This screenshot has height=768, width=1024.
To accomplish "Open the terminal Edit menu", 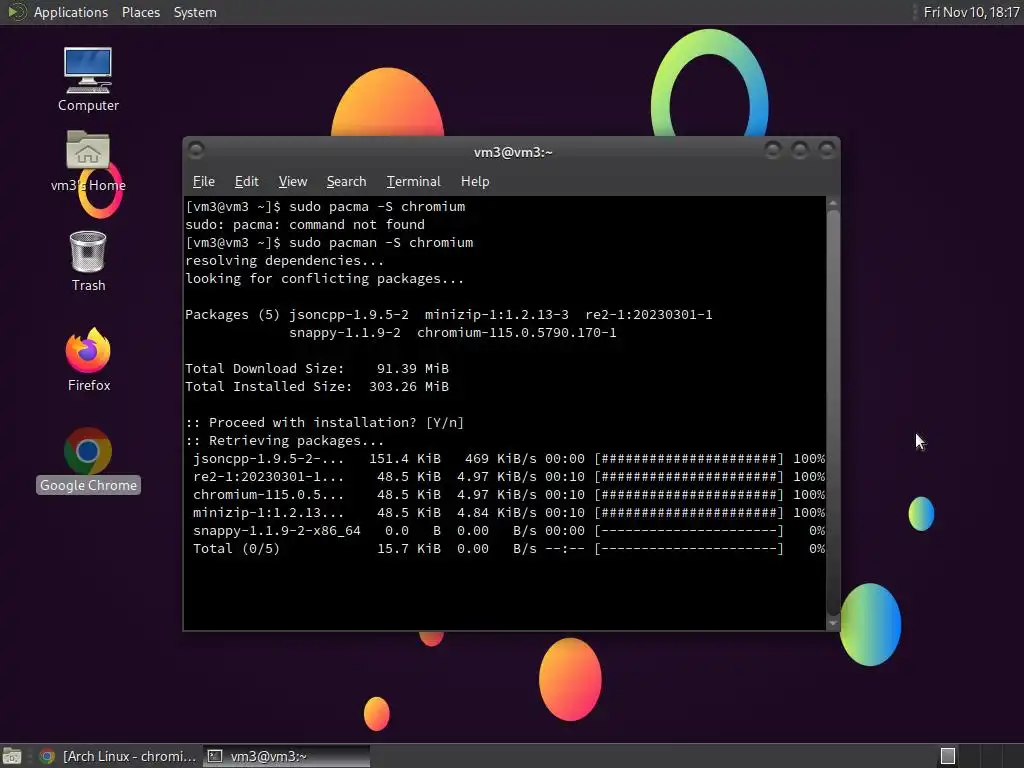I will tap(246, 182).
